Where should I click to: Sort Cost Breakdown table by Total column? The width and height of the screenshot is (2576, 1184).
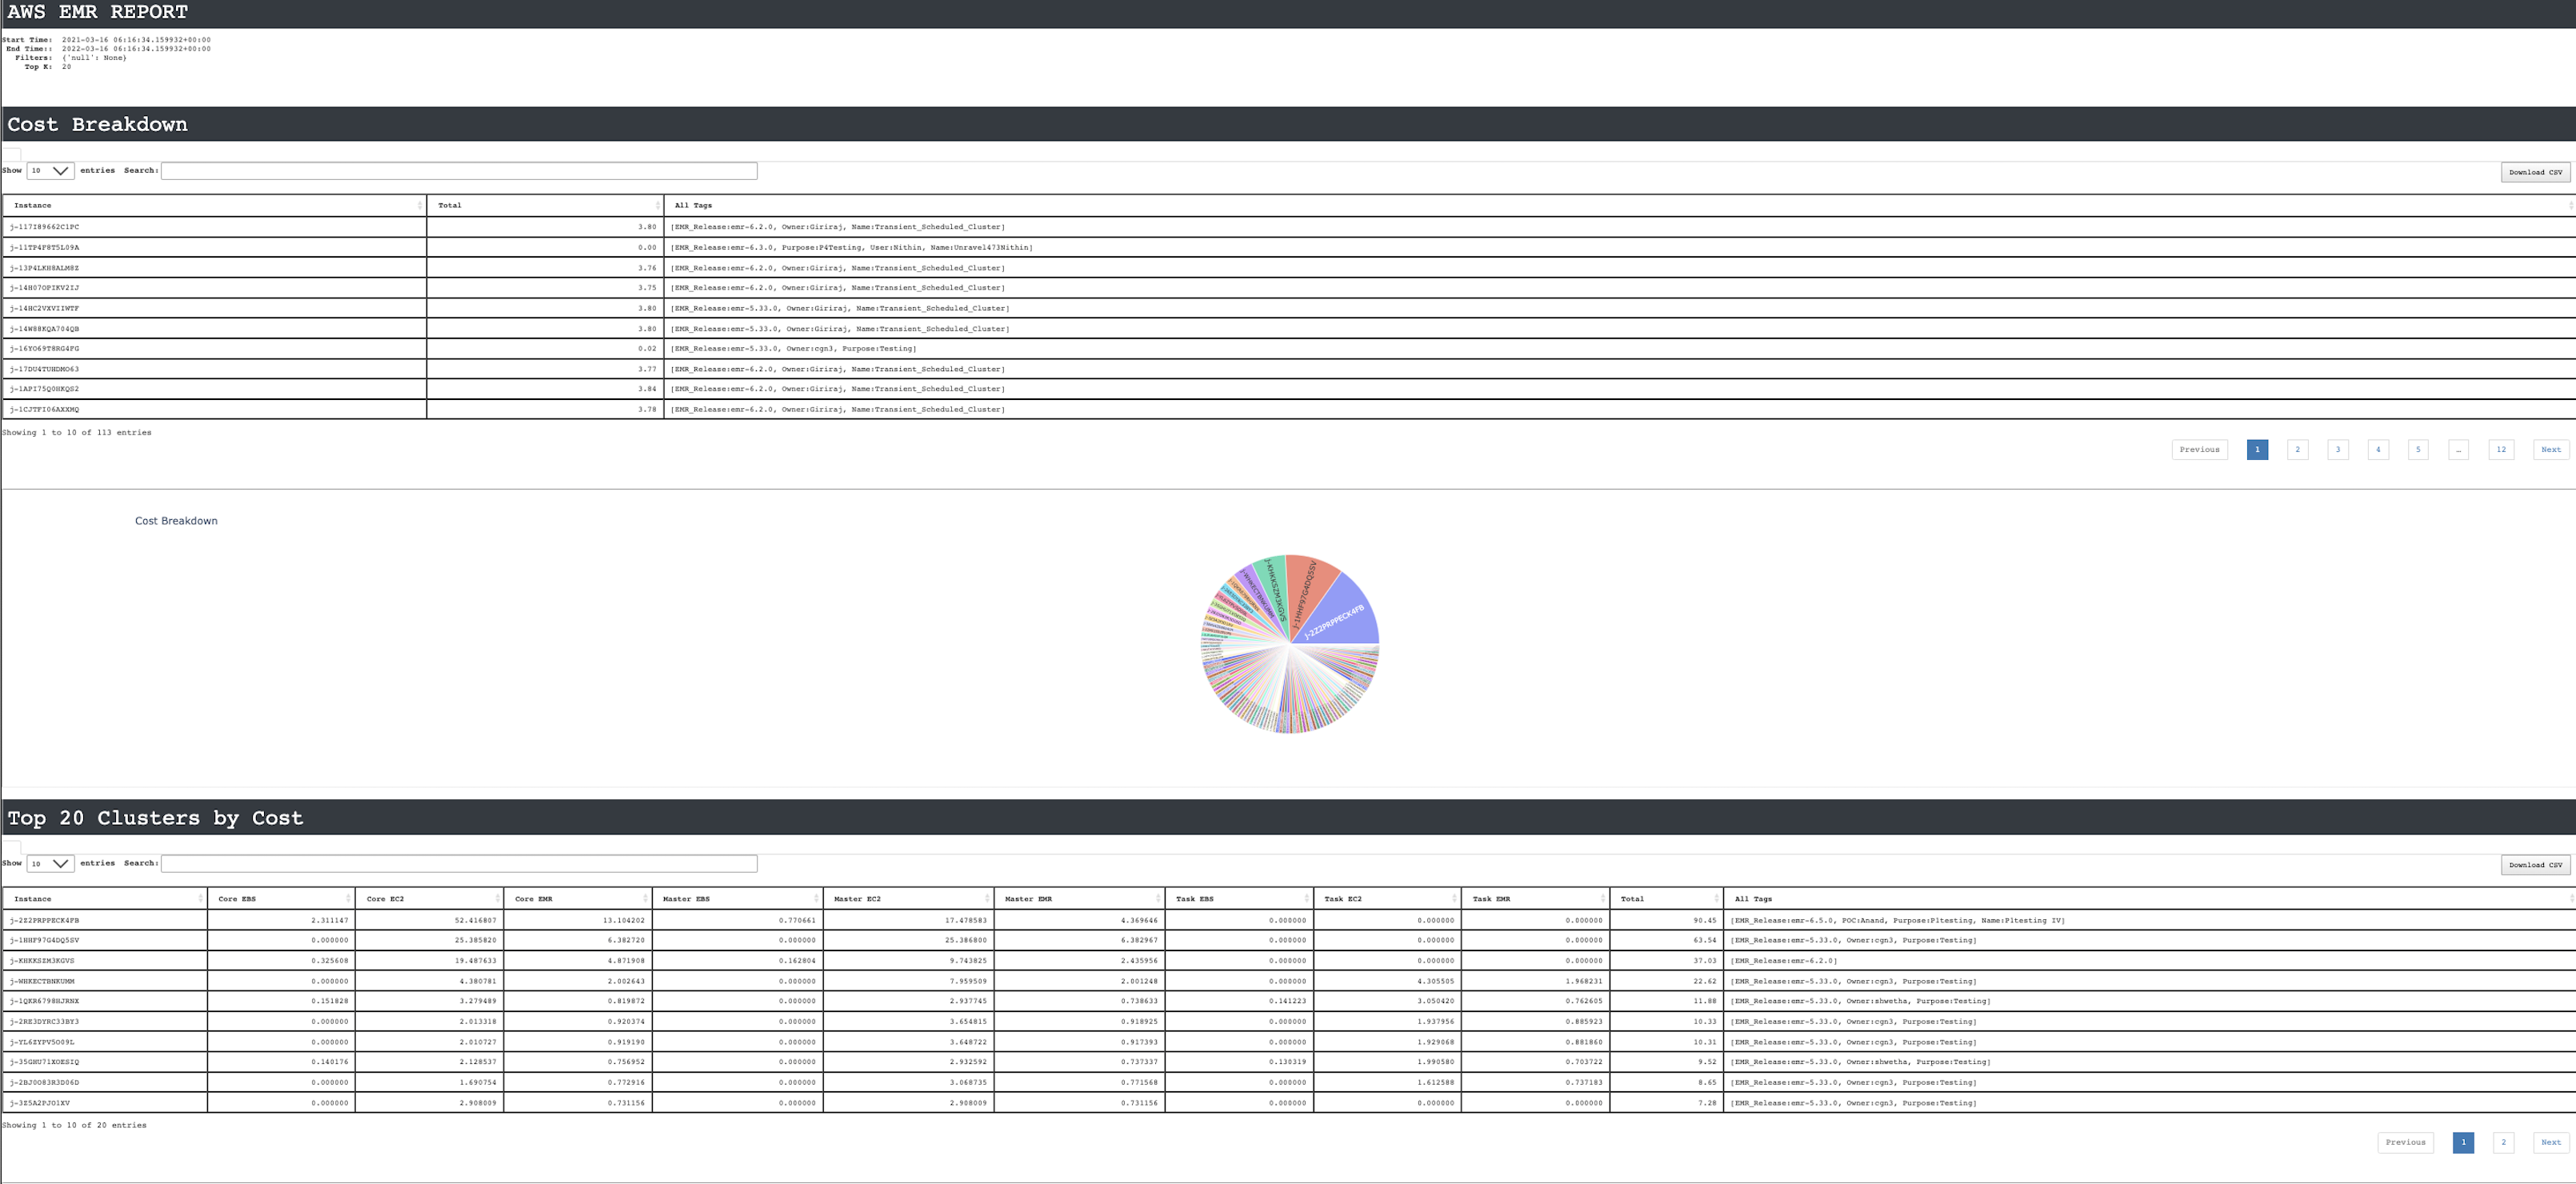pyautogui.click(x=545, y=205)
